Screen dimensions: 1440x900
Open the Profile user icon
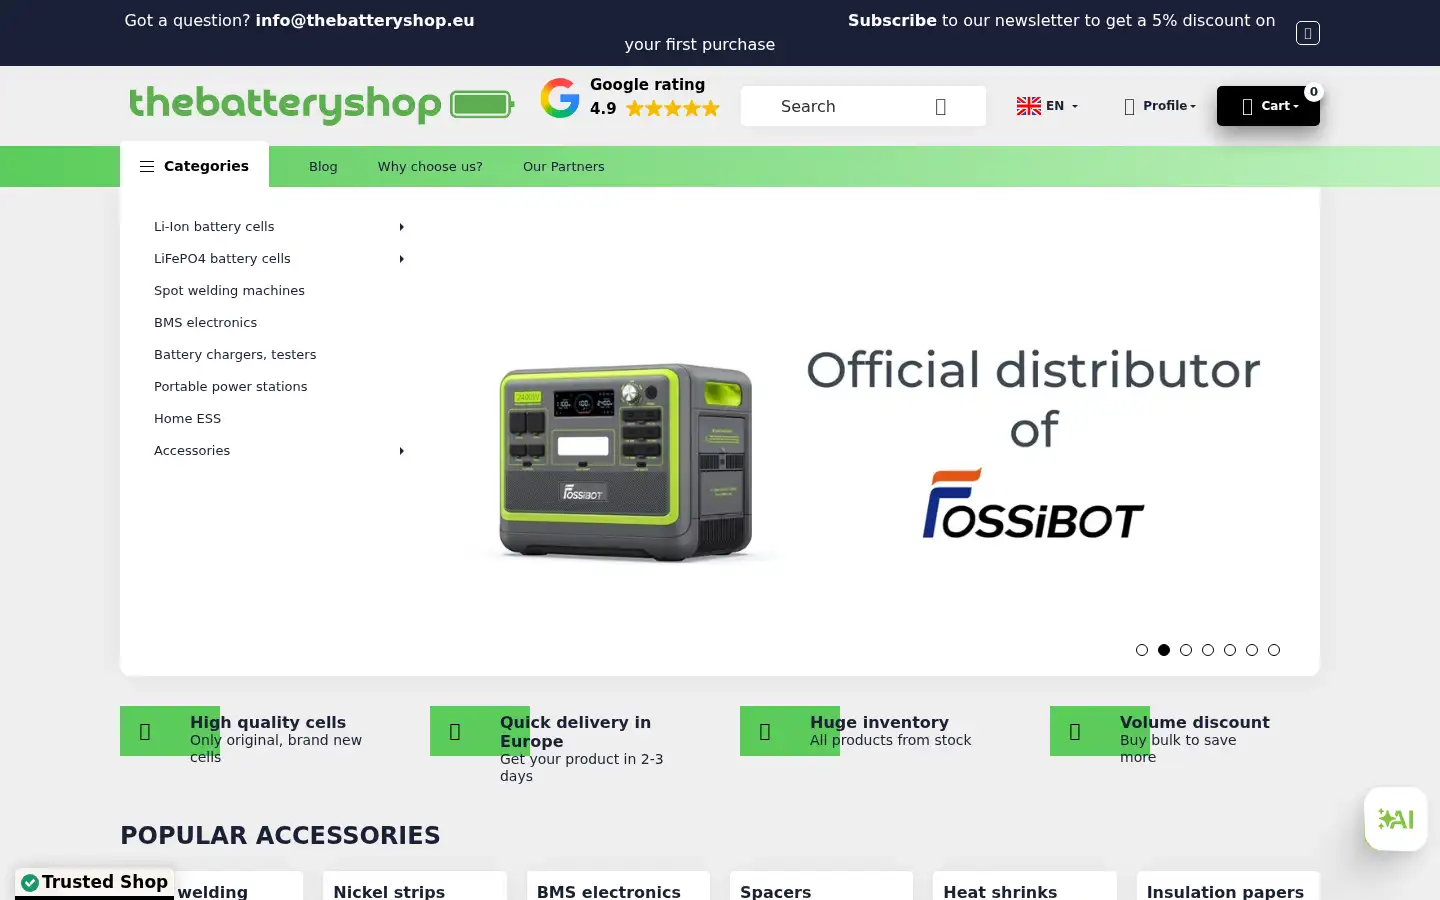click(x=1129, y=107)
